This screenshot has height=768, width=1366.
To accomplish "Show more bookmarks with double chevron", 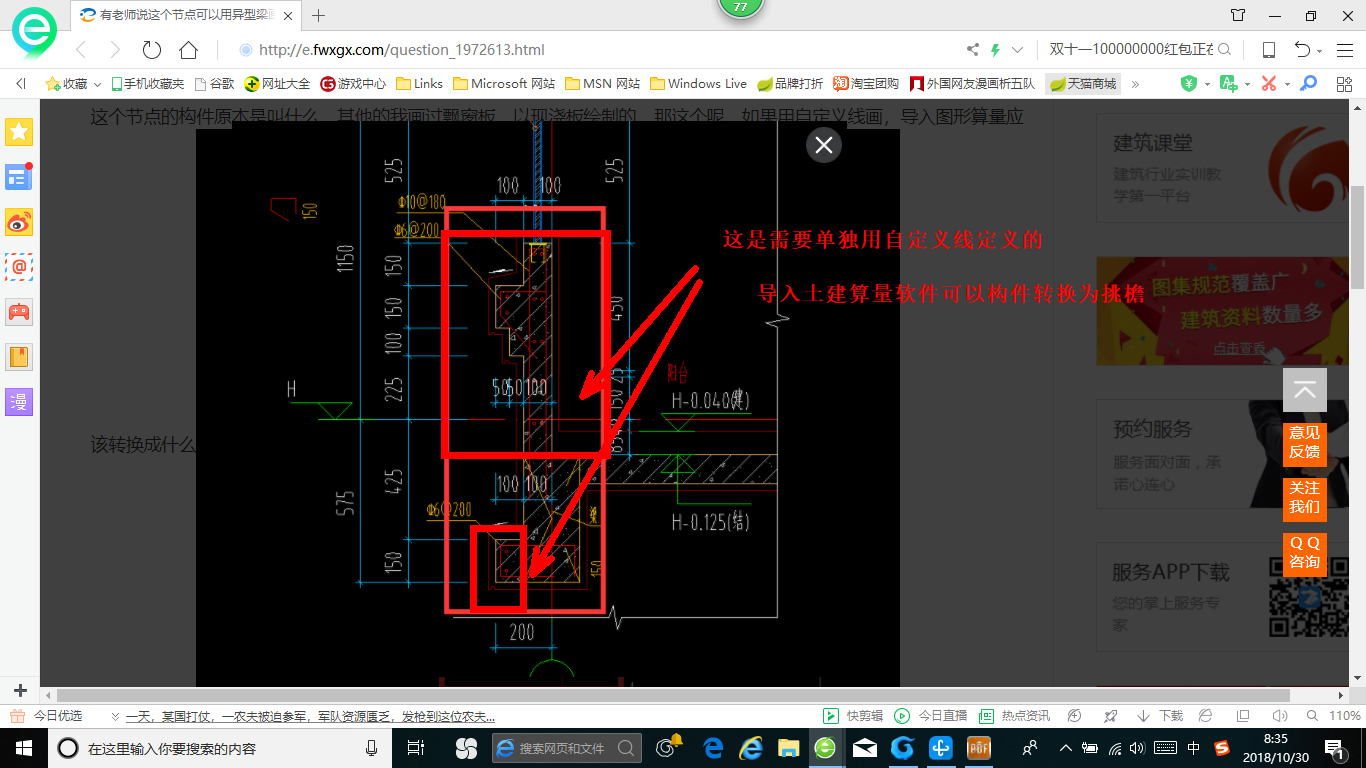I will (x=1135, y=84).
